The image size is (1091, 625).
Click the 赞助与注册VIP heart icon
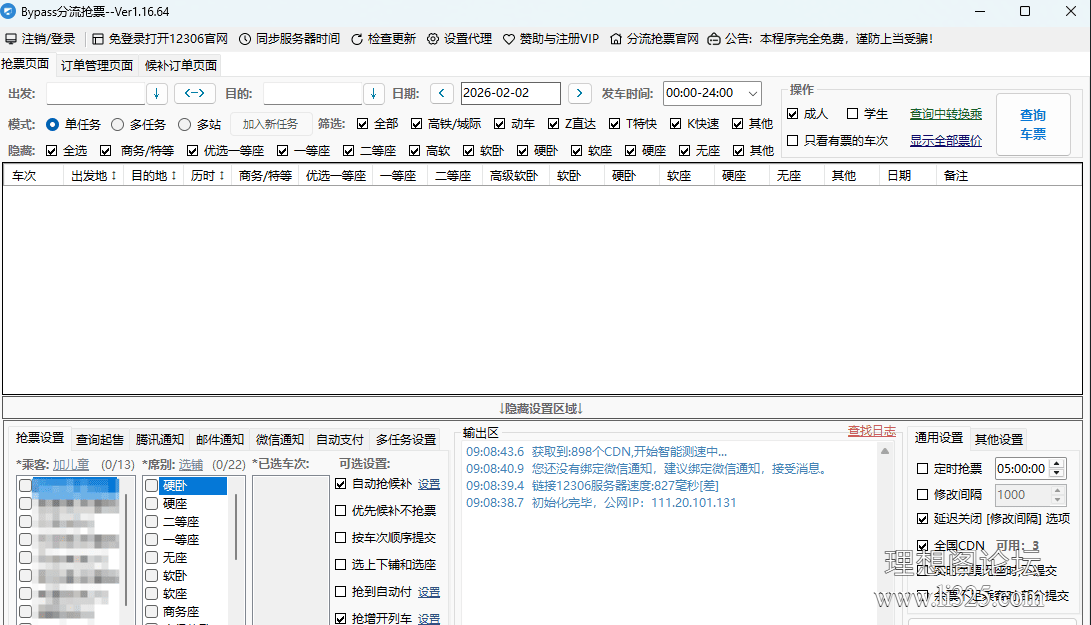(508, 39)
